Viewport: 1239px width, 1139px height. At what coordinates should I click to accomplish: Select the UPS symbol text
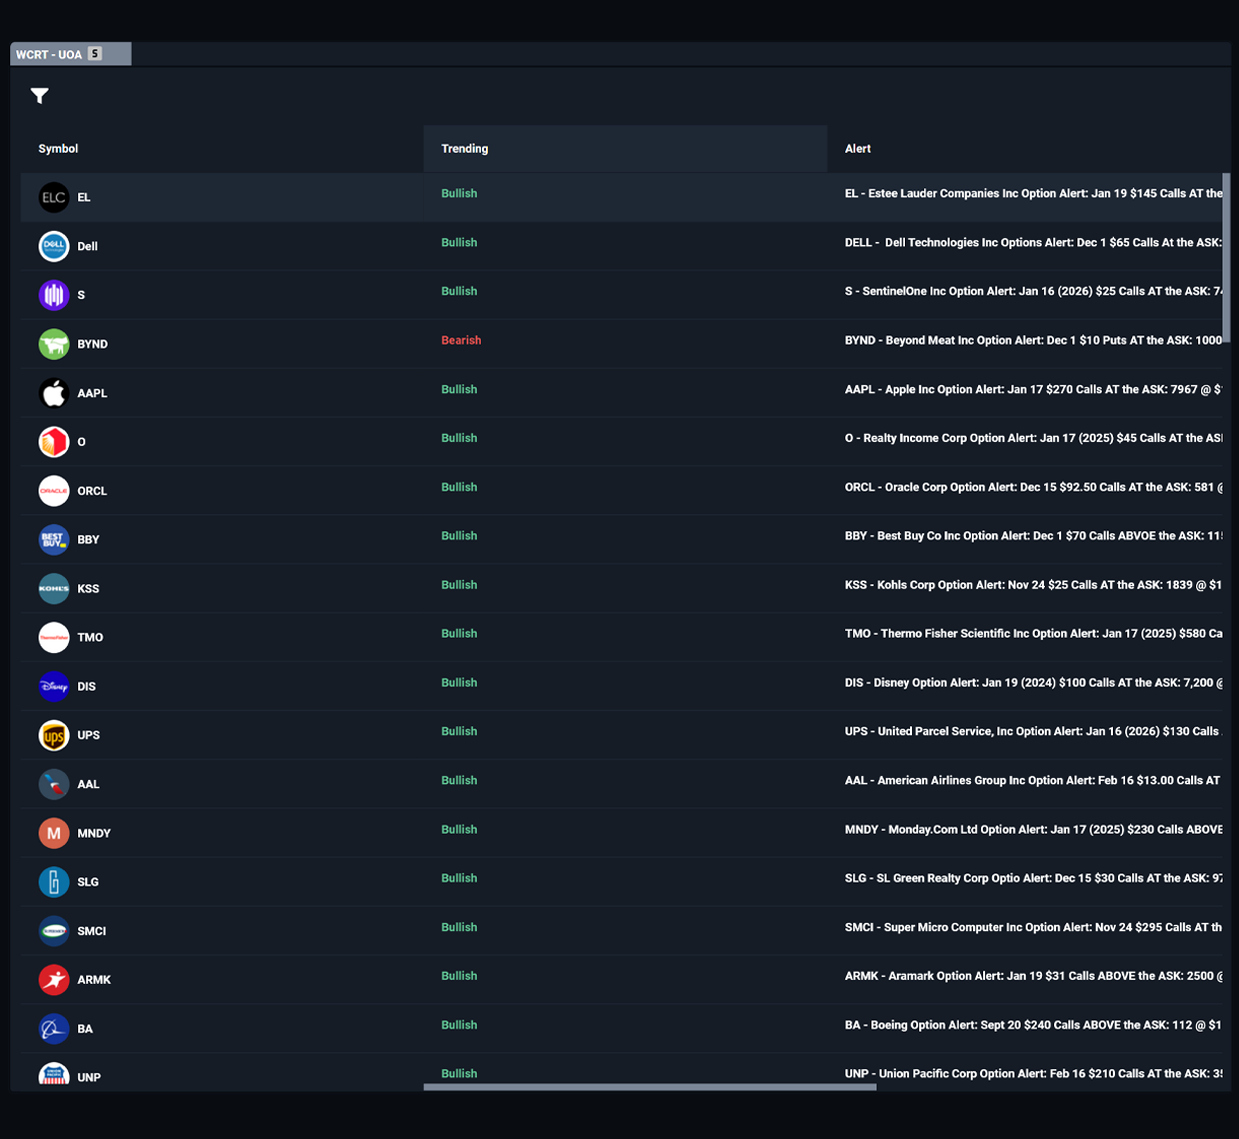pos(89,736)
